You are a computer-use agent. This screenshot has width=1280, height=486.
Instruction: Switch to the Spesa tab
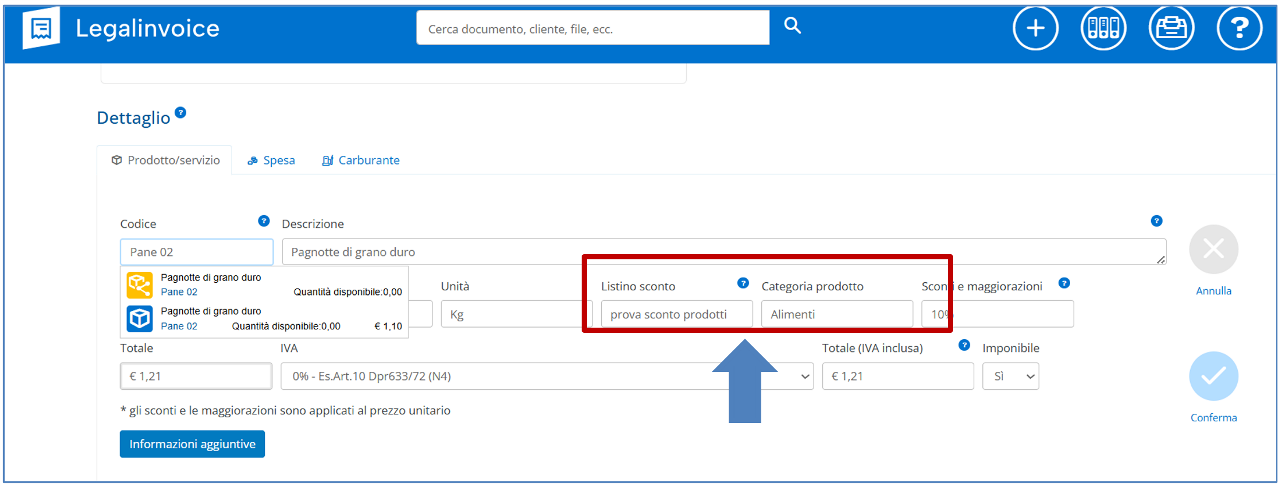coord(271,160)
